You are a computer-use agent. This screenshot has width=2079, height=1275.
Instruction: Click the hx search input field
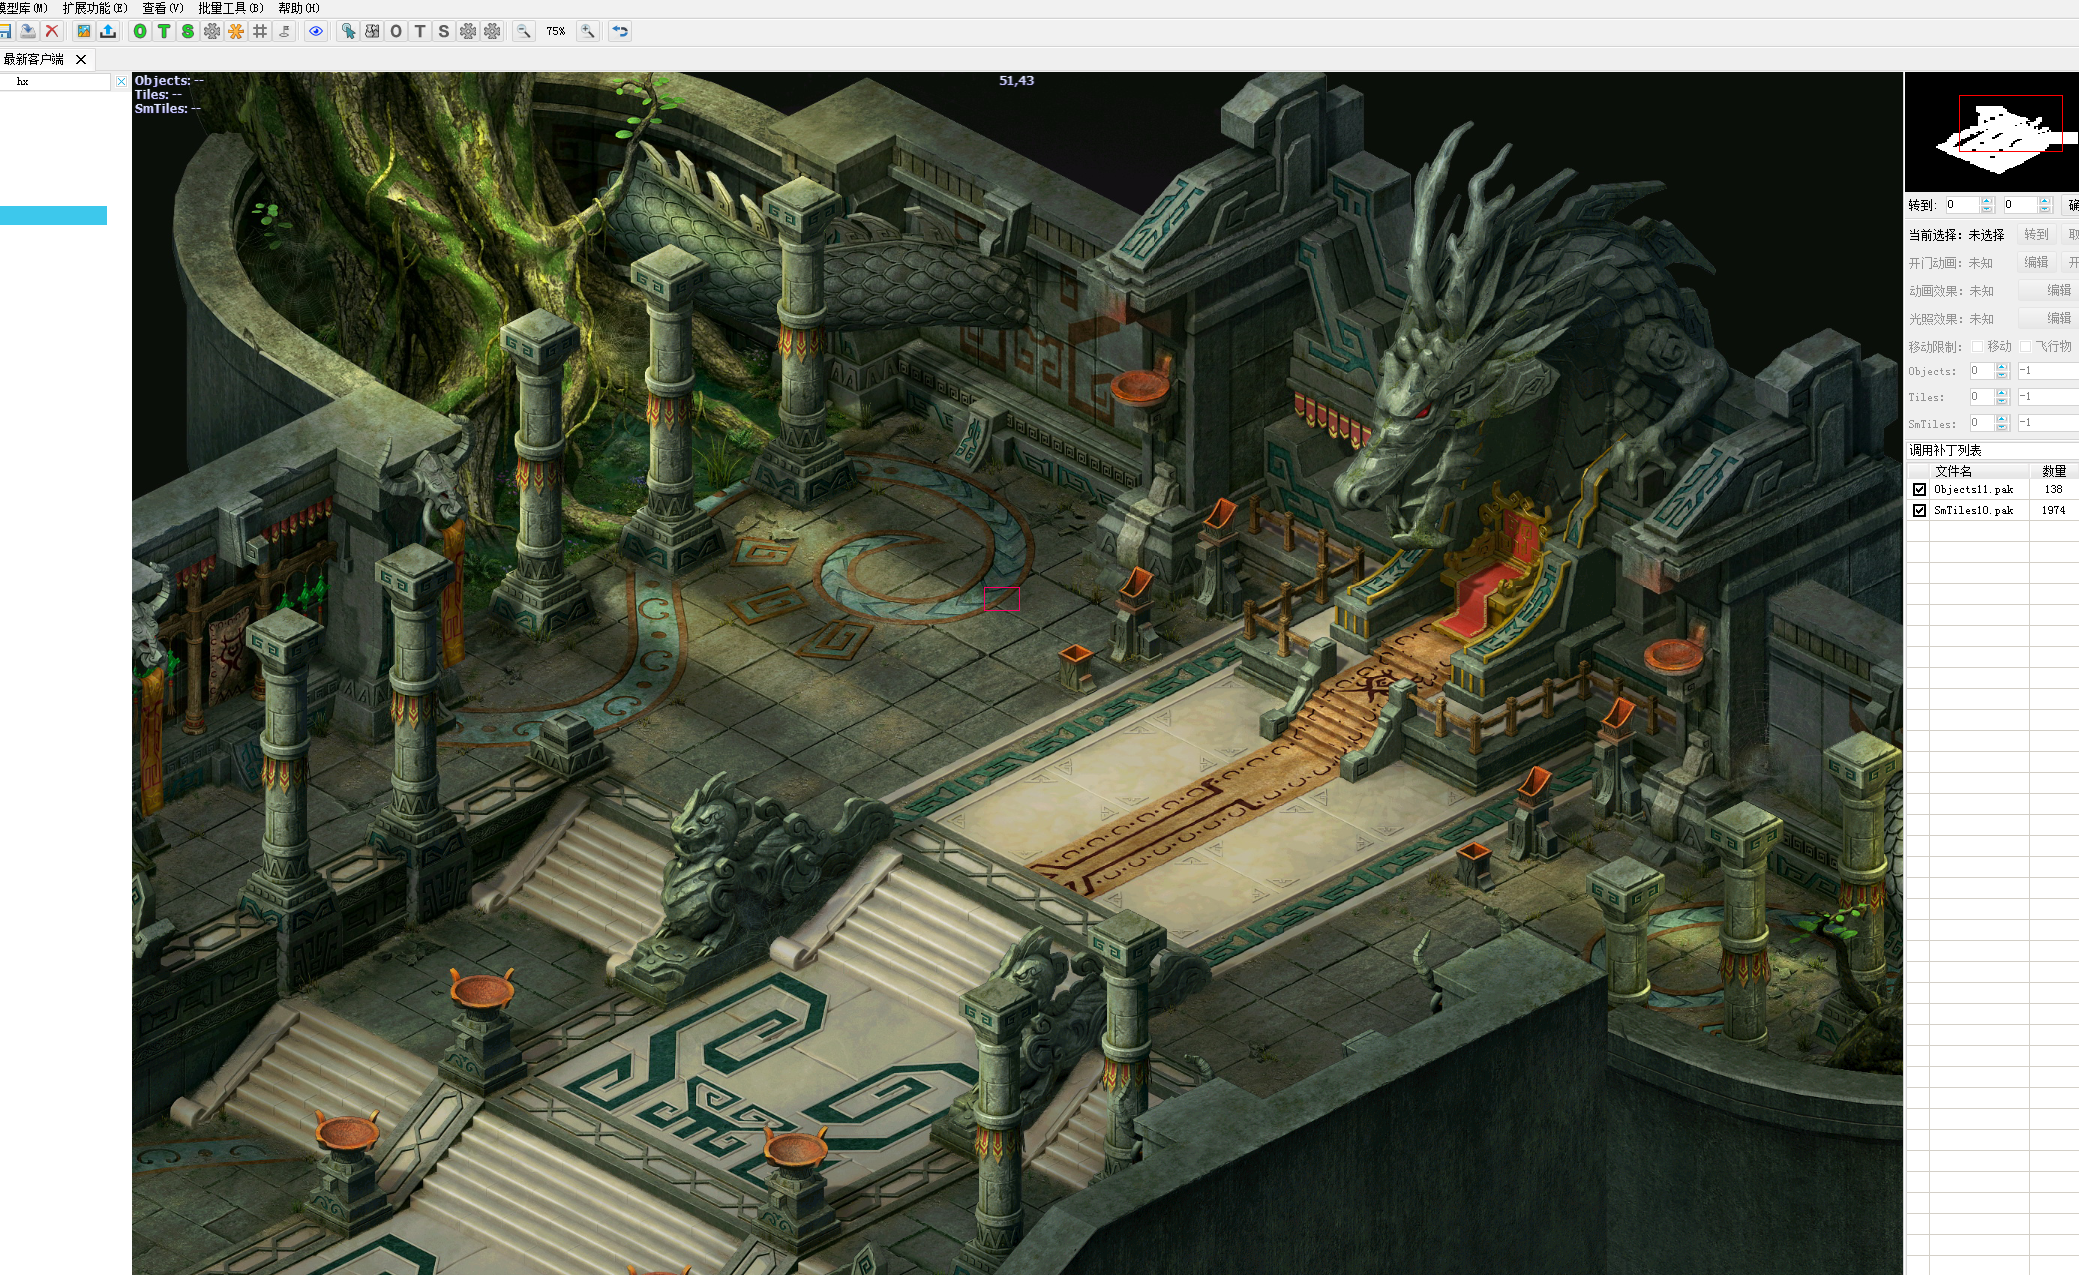[x=55, y=81]
